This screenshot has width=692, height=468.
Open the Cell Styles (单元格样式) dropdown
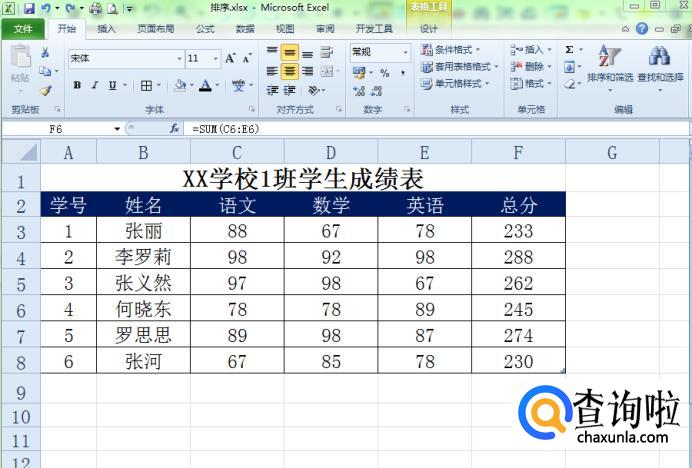[x=455, y=83]
